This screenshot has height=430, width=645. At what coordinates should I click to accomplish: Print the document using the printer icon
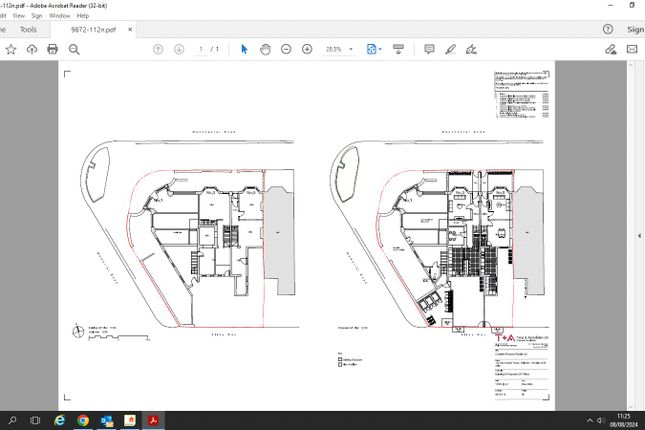[x=53, y=49]
